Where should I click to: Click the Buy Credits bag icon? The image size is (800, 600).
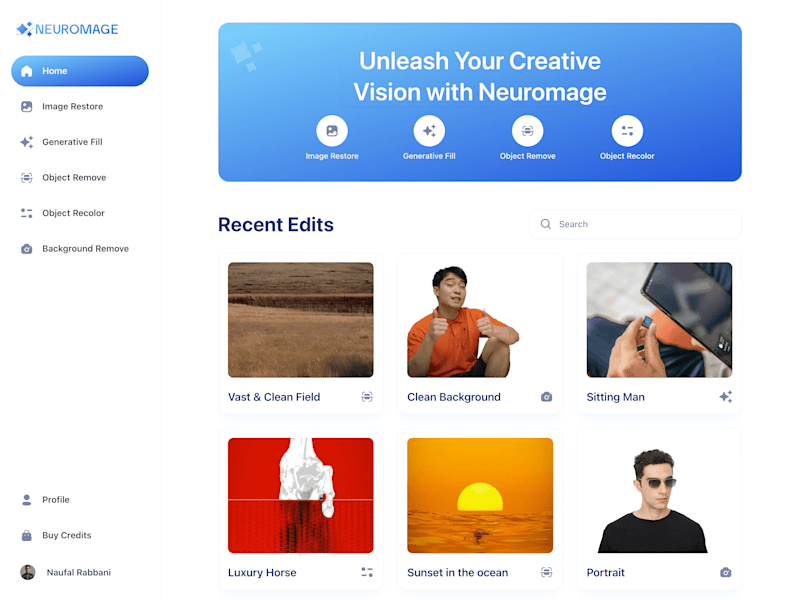click(27, 535)
